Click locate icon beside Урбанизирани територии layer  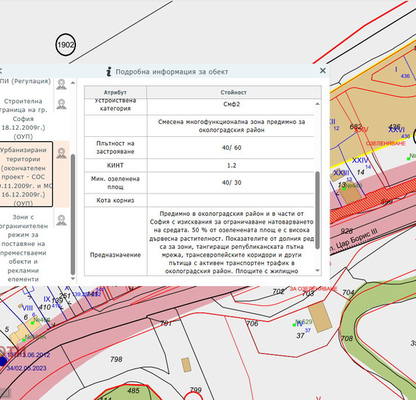[61, 153]
